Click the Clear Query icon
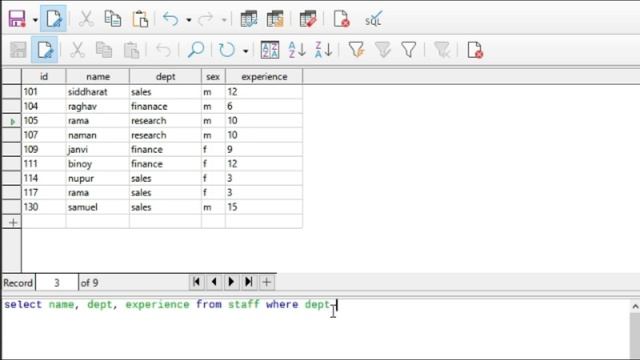Screen dimensions: 640x360 tap(341, 19)
